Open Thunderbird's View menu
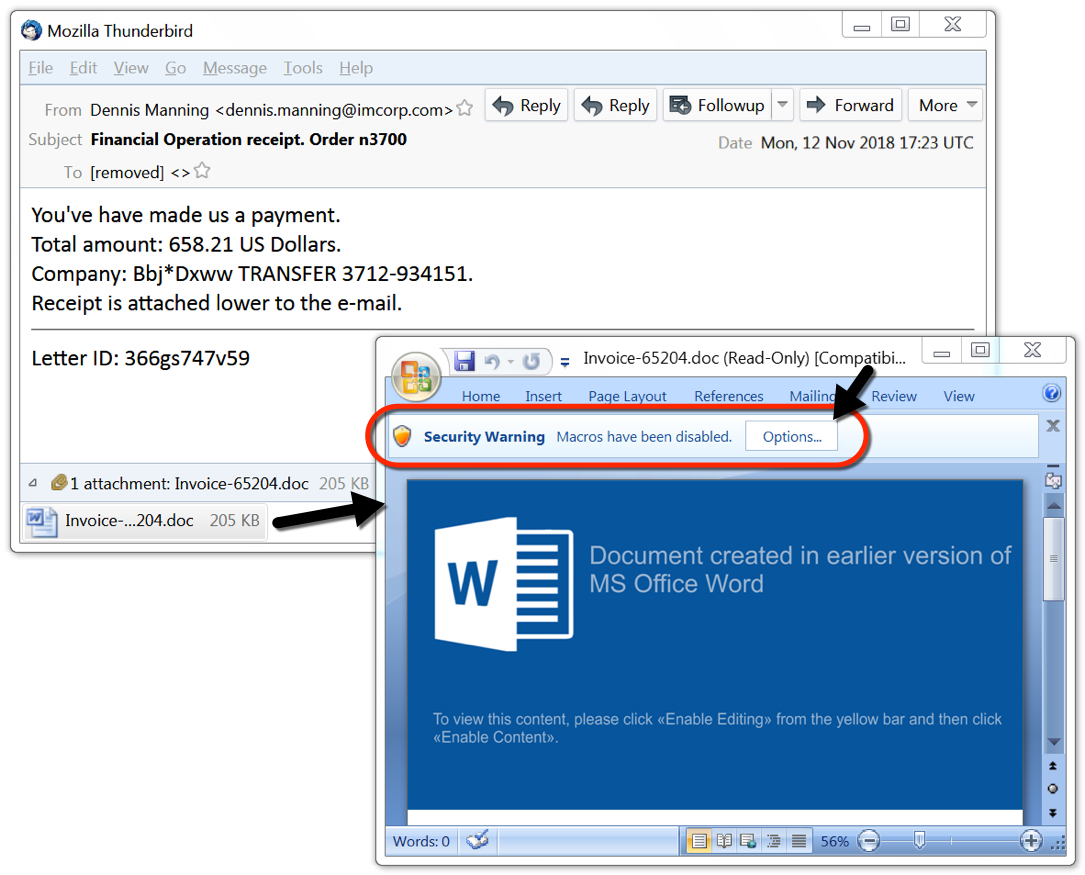The image size is (1085, 875). 131,68
